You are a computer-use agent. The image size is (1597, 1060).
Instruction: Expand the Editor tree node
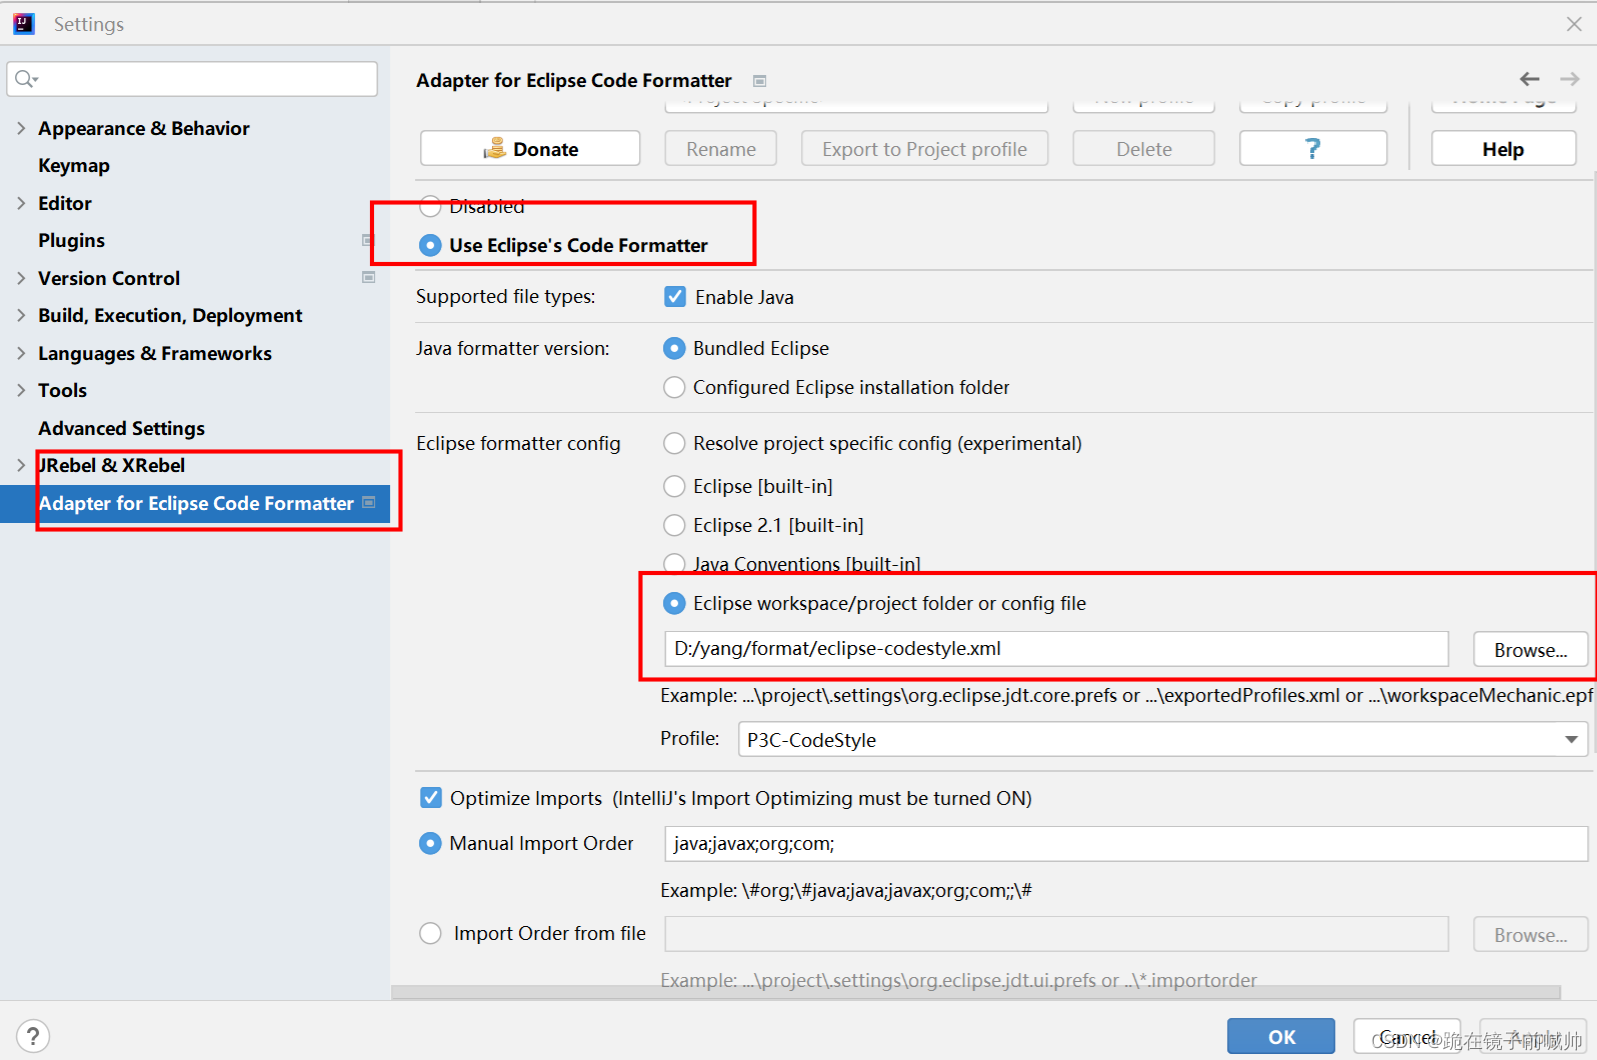pyautogui.click(x=21, y=203)
